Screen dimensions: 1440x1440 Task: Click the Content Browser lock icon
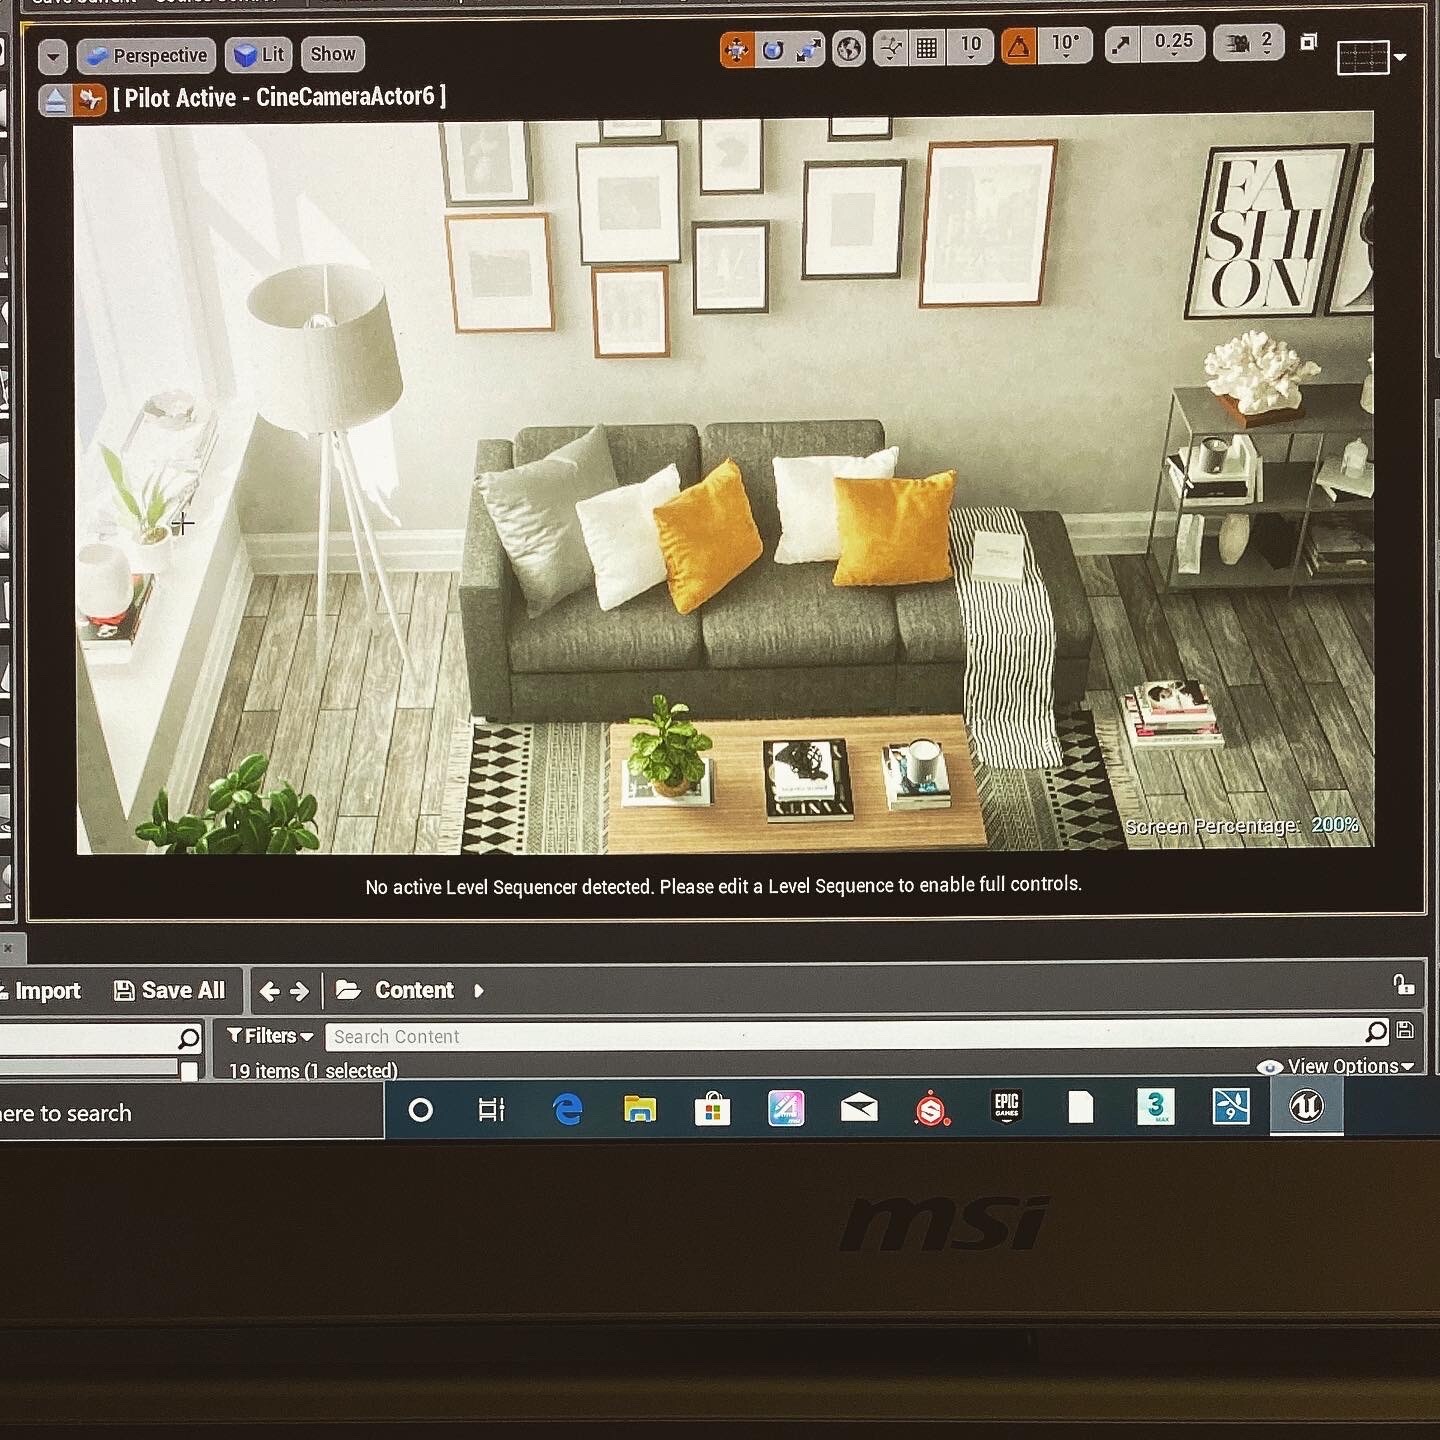(1404, 984)
